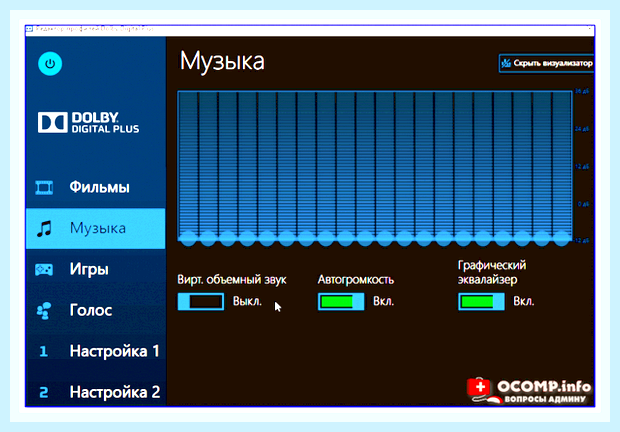Image resolution: width=620 pixels, height=432 pixels.
Task: Click the gamepad icon beside Игры
Action: click(44, 270)
